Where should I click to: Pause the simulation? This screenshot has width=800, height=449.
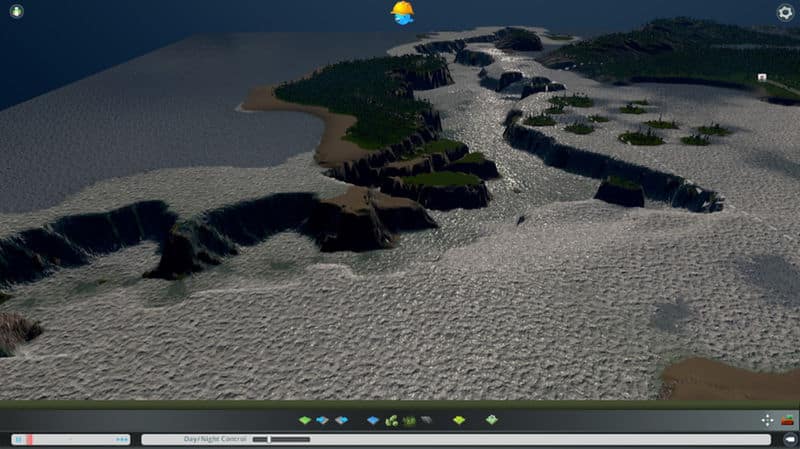coord(18,439)
